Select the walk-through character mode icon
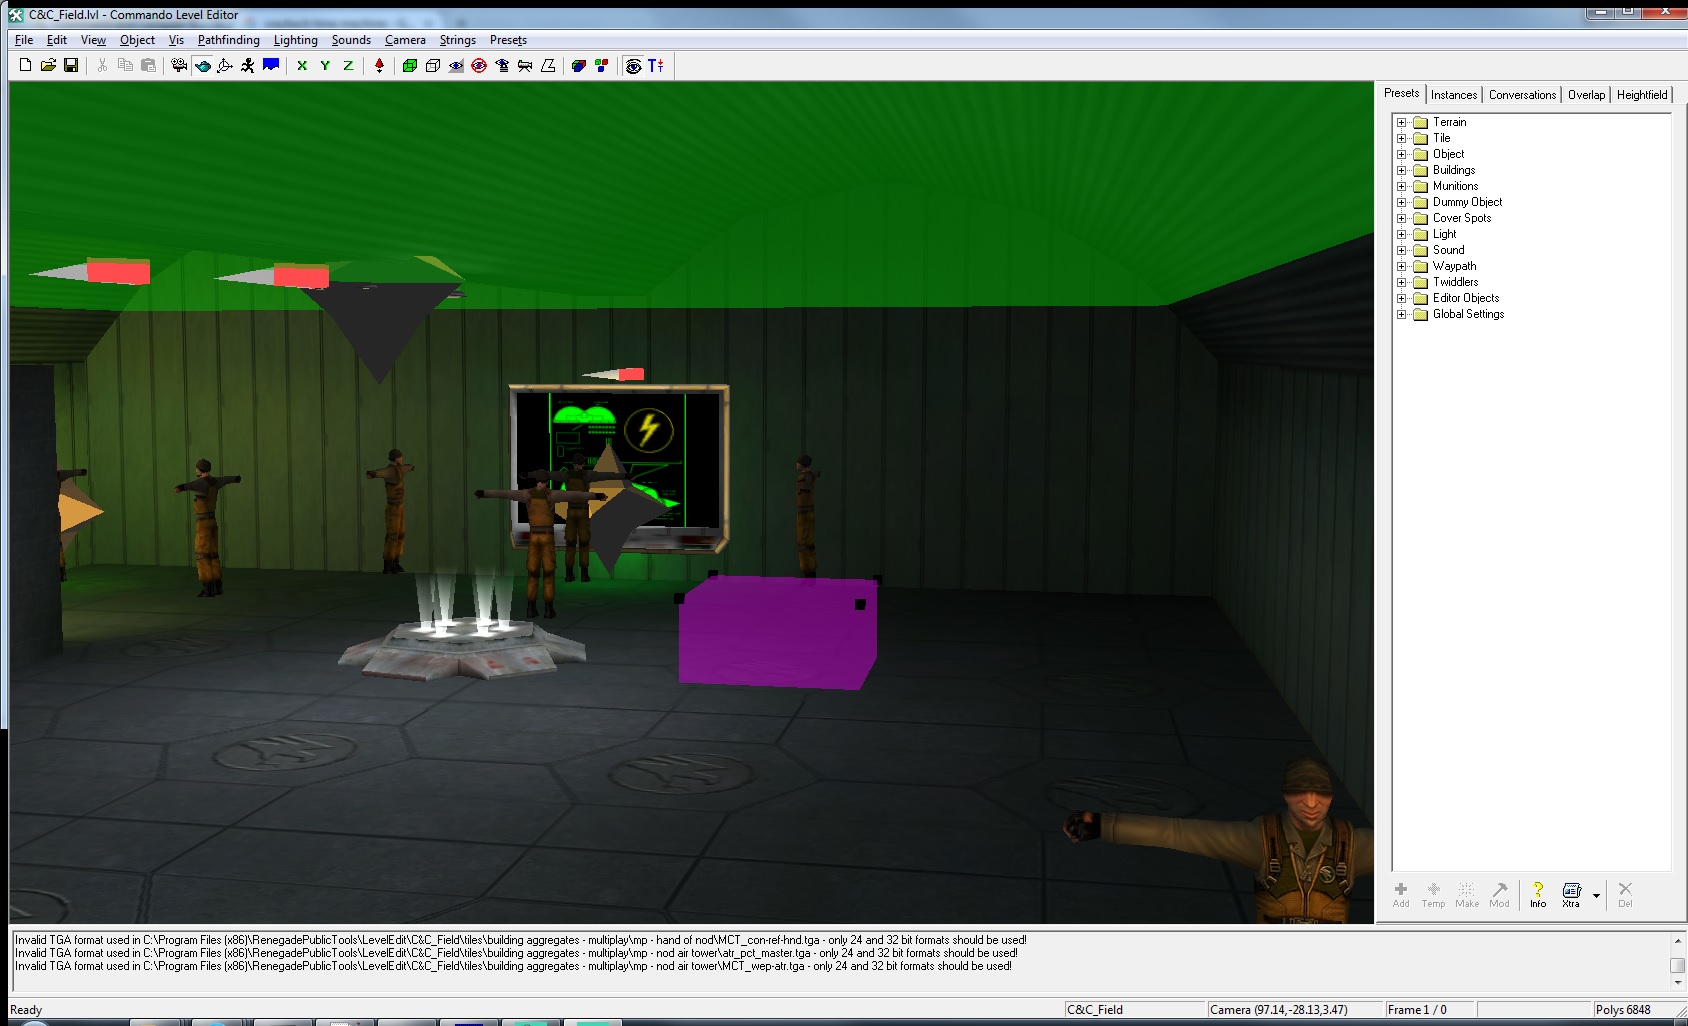Screen dimensions: 1688x1026 [248, 66]
